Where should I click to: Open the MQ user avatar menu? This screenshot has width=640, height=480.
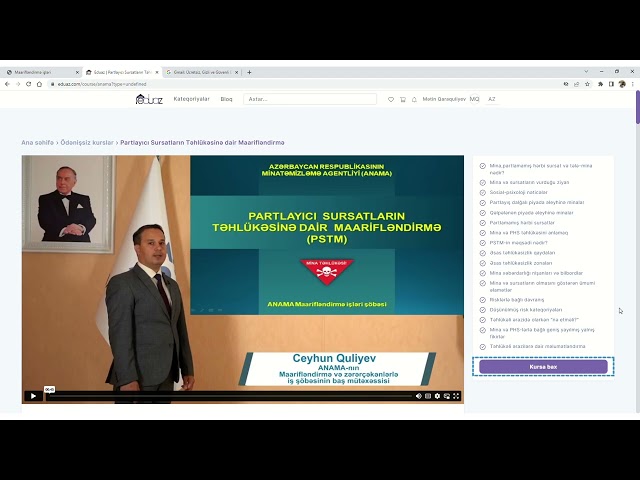(474, 99)
